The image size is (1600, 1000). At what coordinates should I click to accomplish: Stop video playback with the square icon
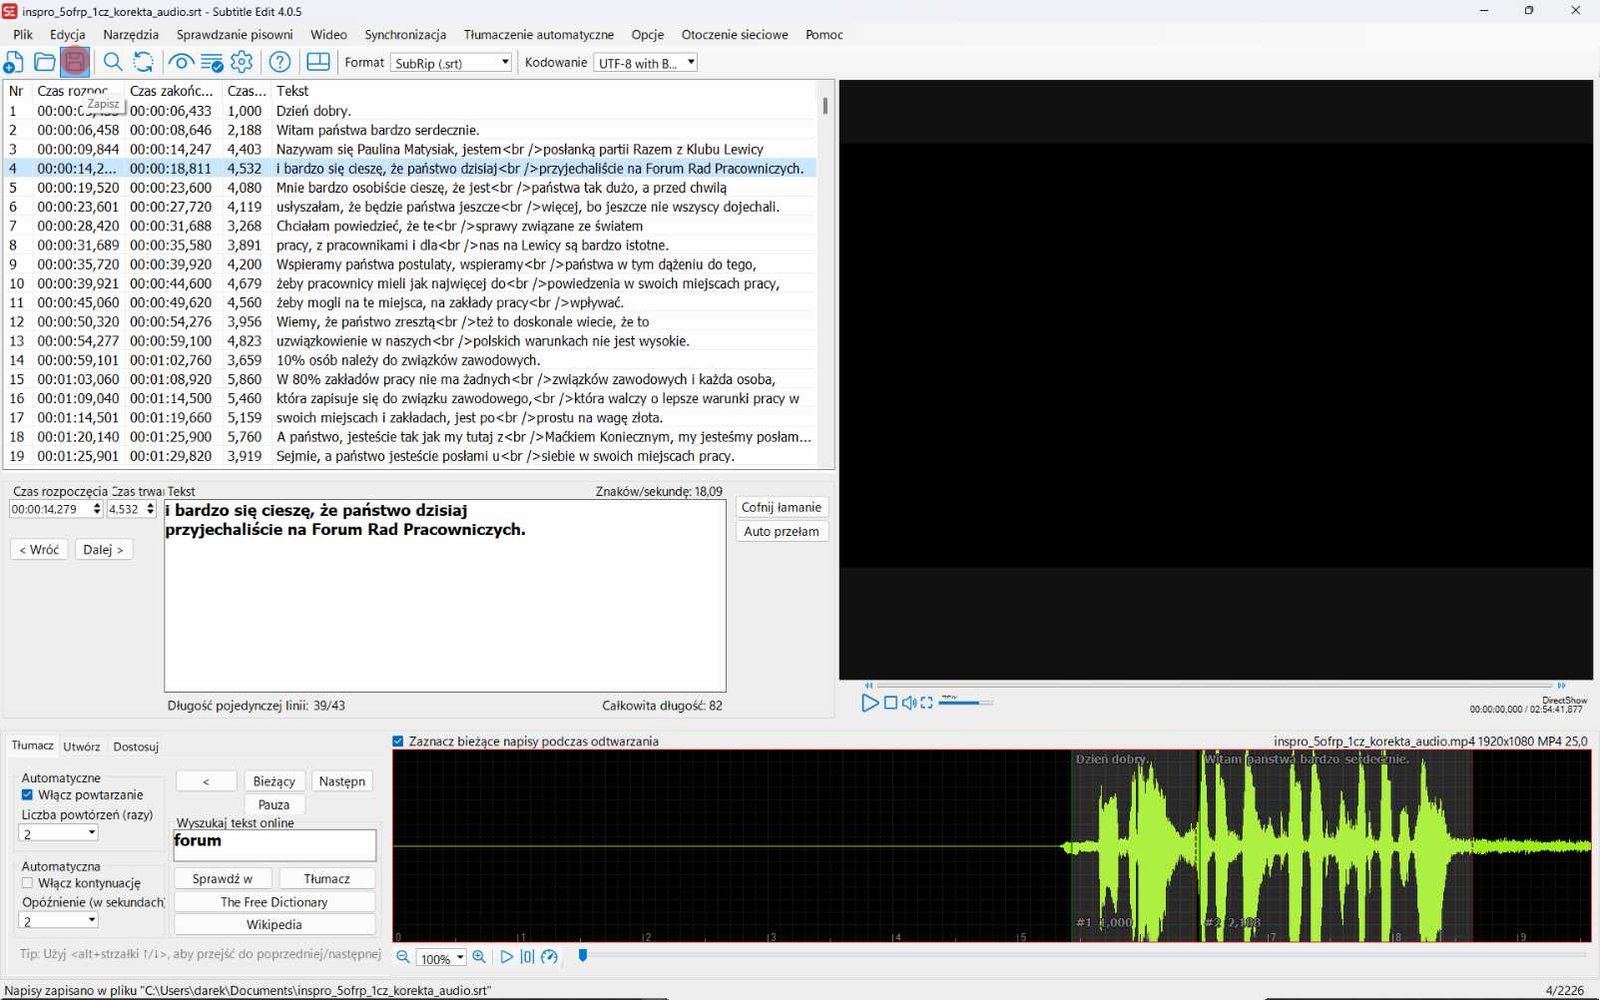tap(890, 703)
